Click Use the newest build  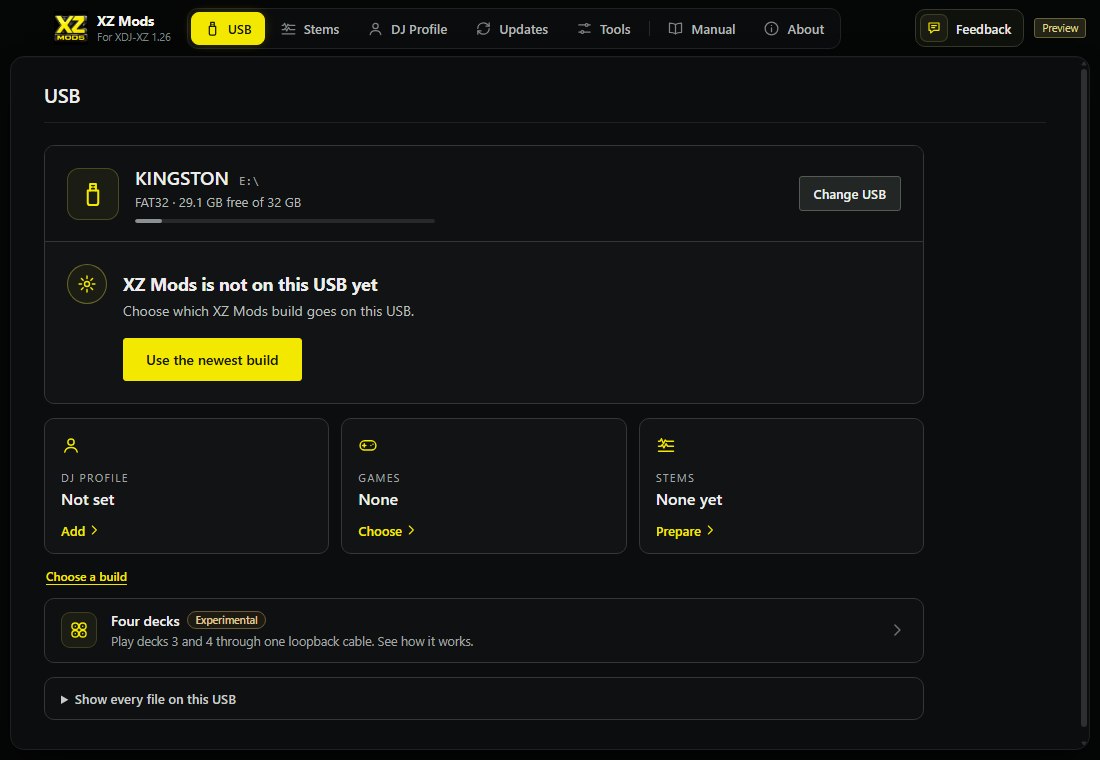(212, 359)
